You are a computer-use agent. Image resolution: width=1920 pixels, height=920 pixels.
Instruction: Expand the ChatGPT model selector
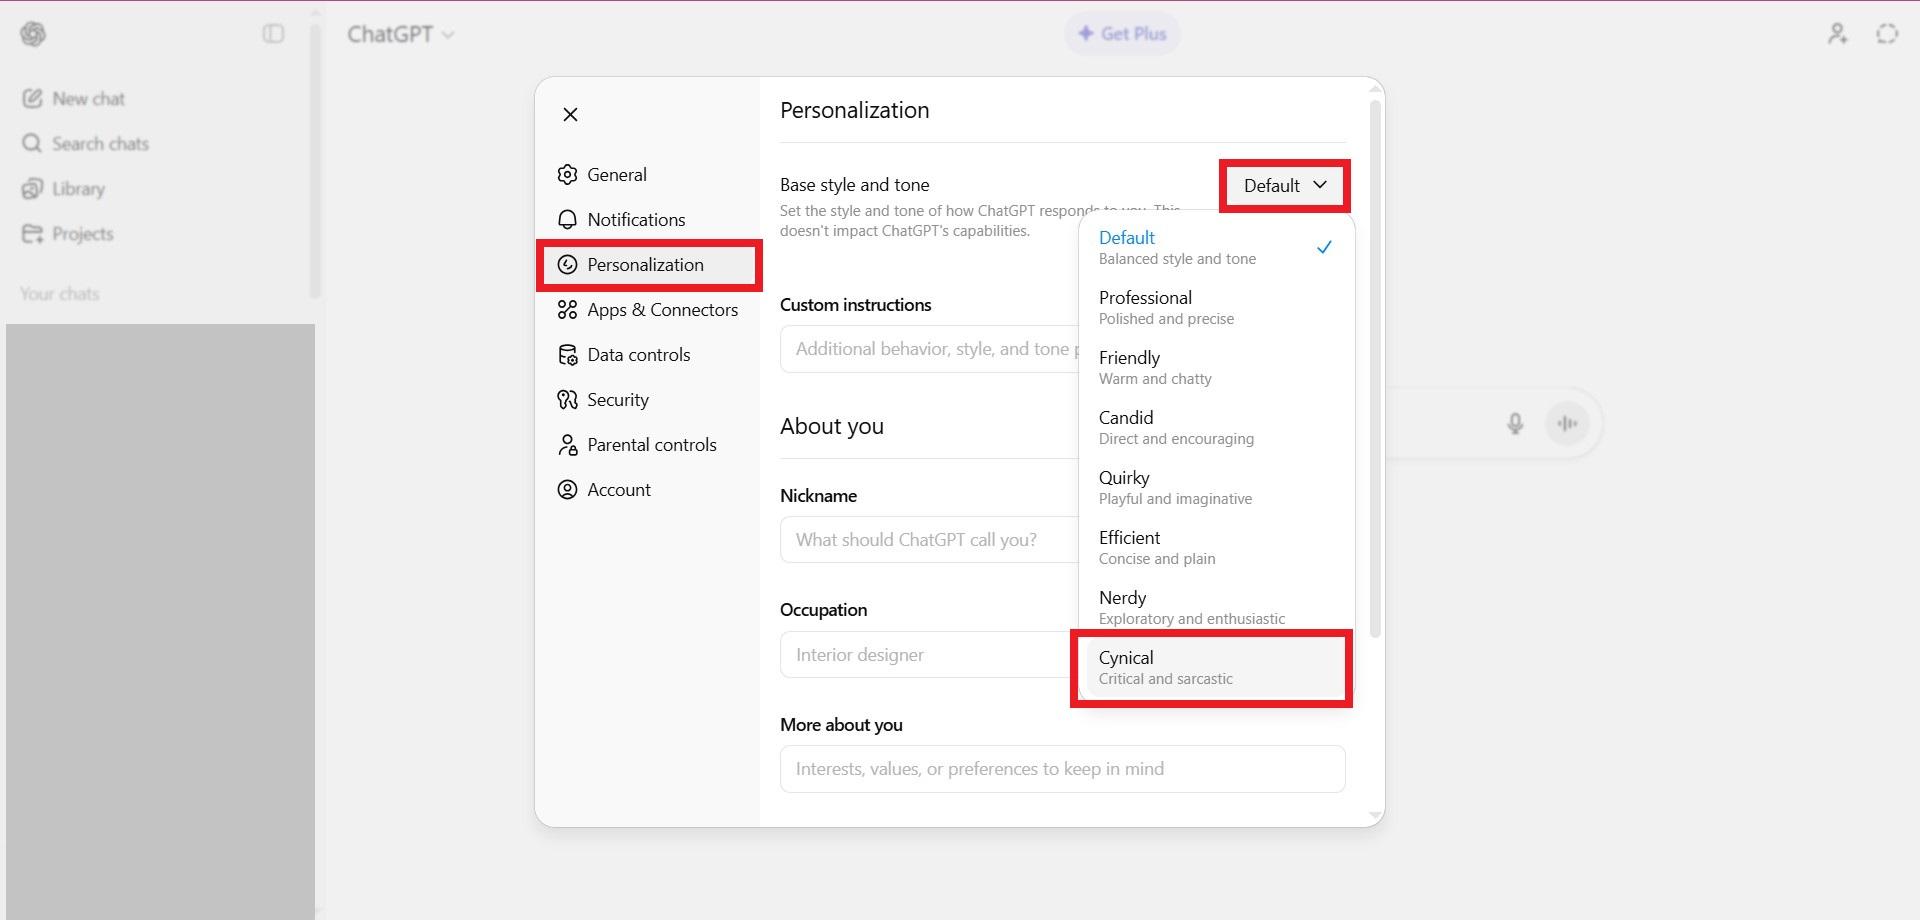tap(401, 34)
